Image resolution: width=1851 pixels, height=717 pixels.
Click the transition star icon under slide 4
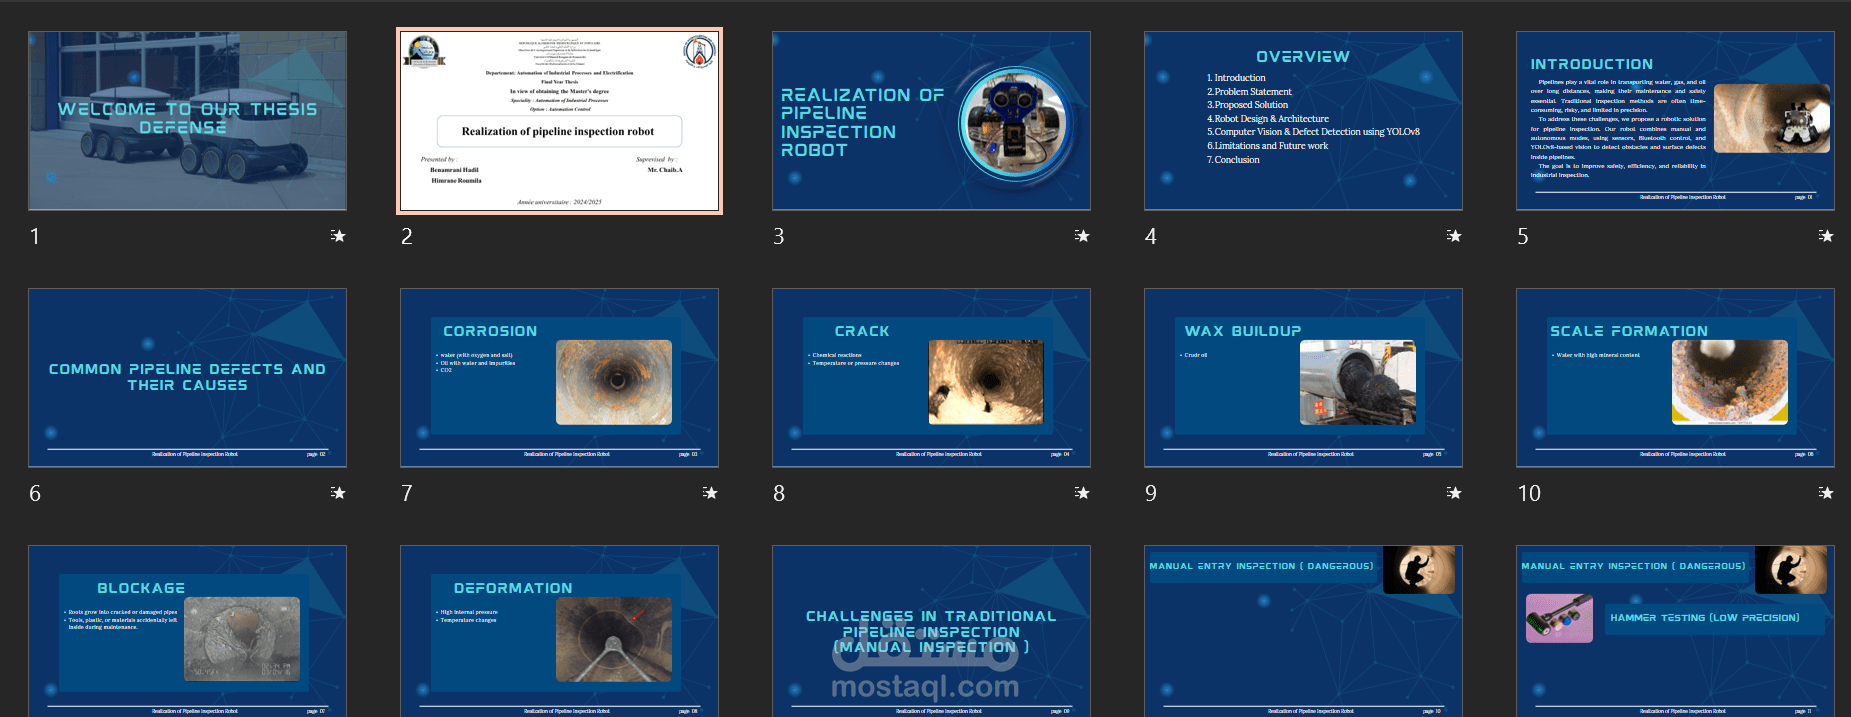[x=1454, y=236]
